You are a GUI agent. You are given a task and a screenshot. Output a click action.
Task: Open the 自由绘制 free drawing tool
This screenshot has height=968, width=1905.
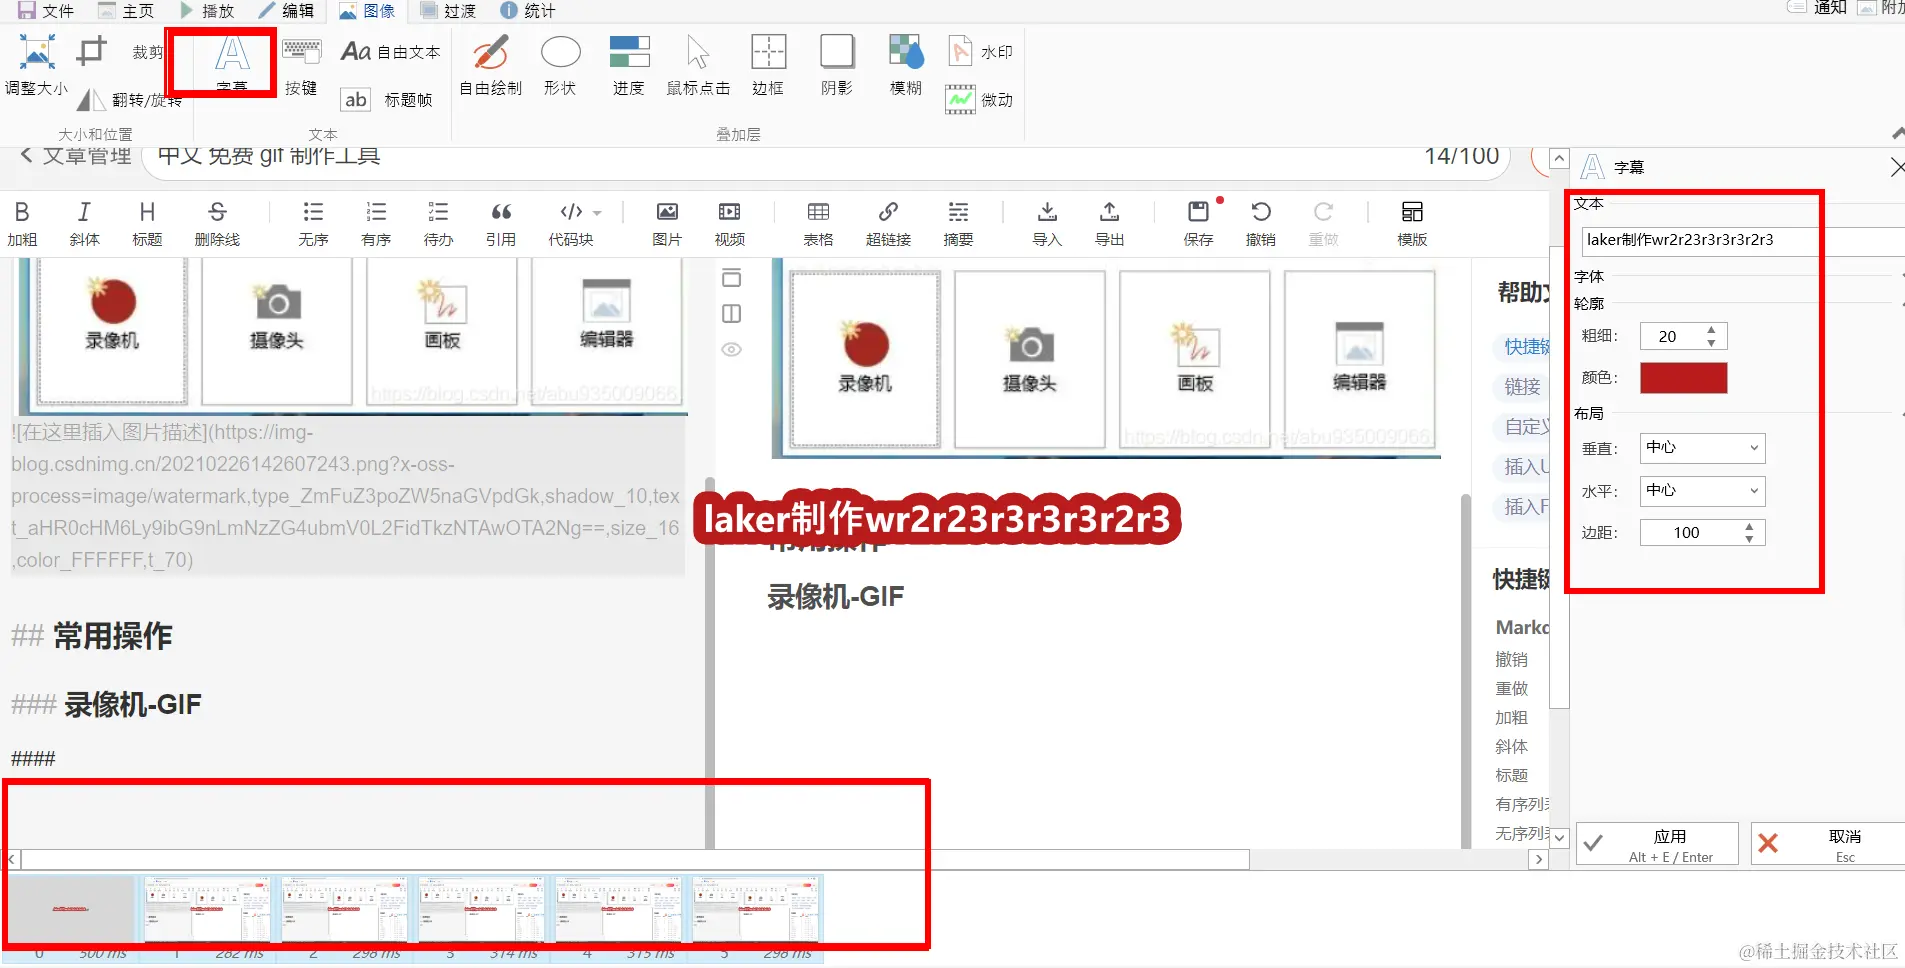click(489, 65)
